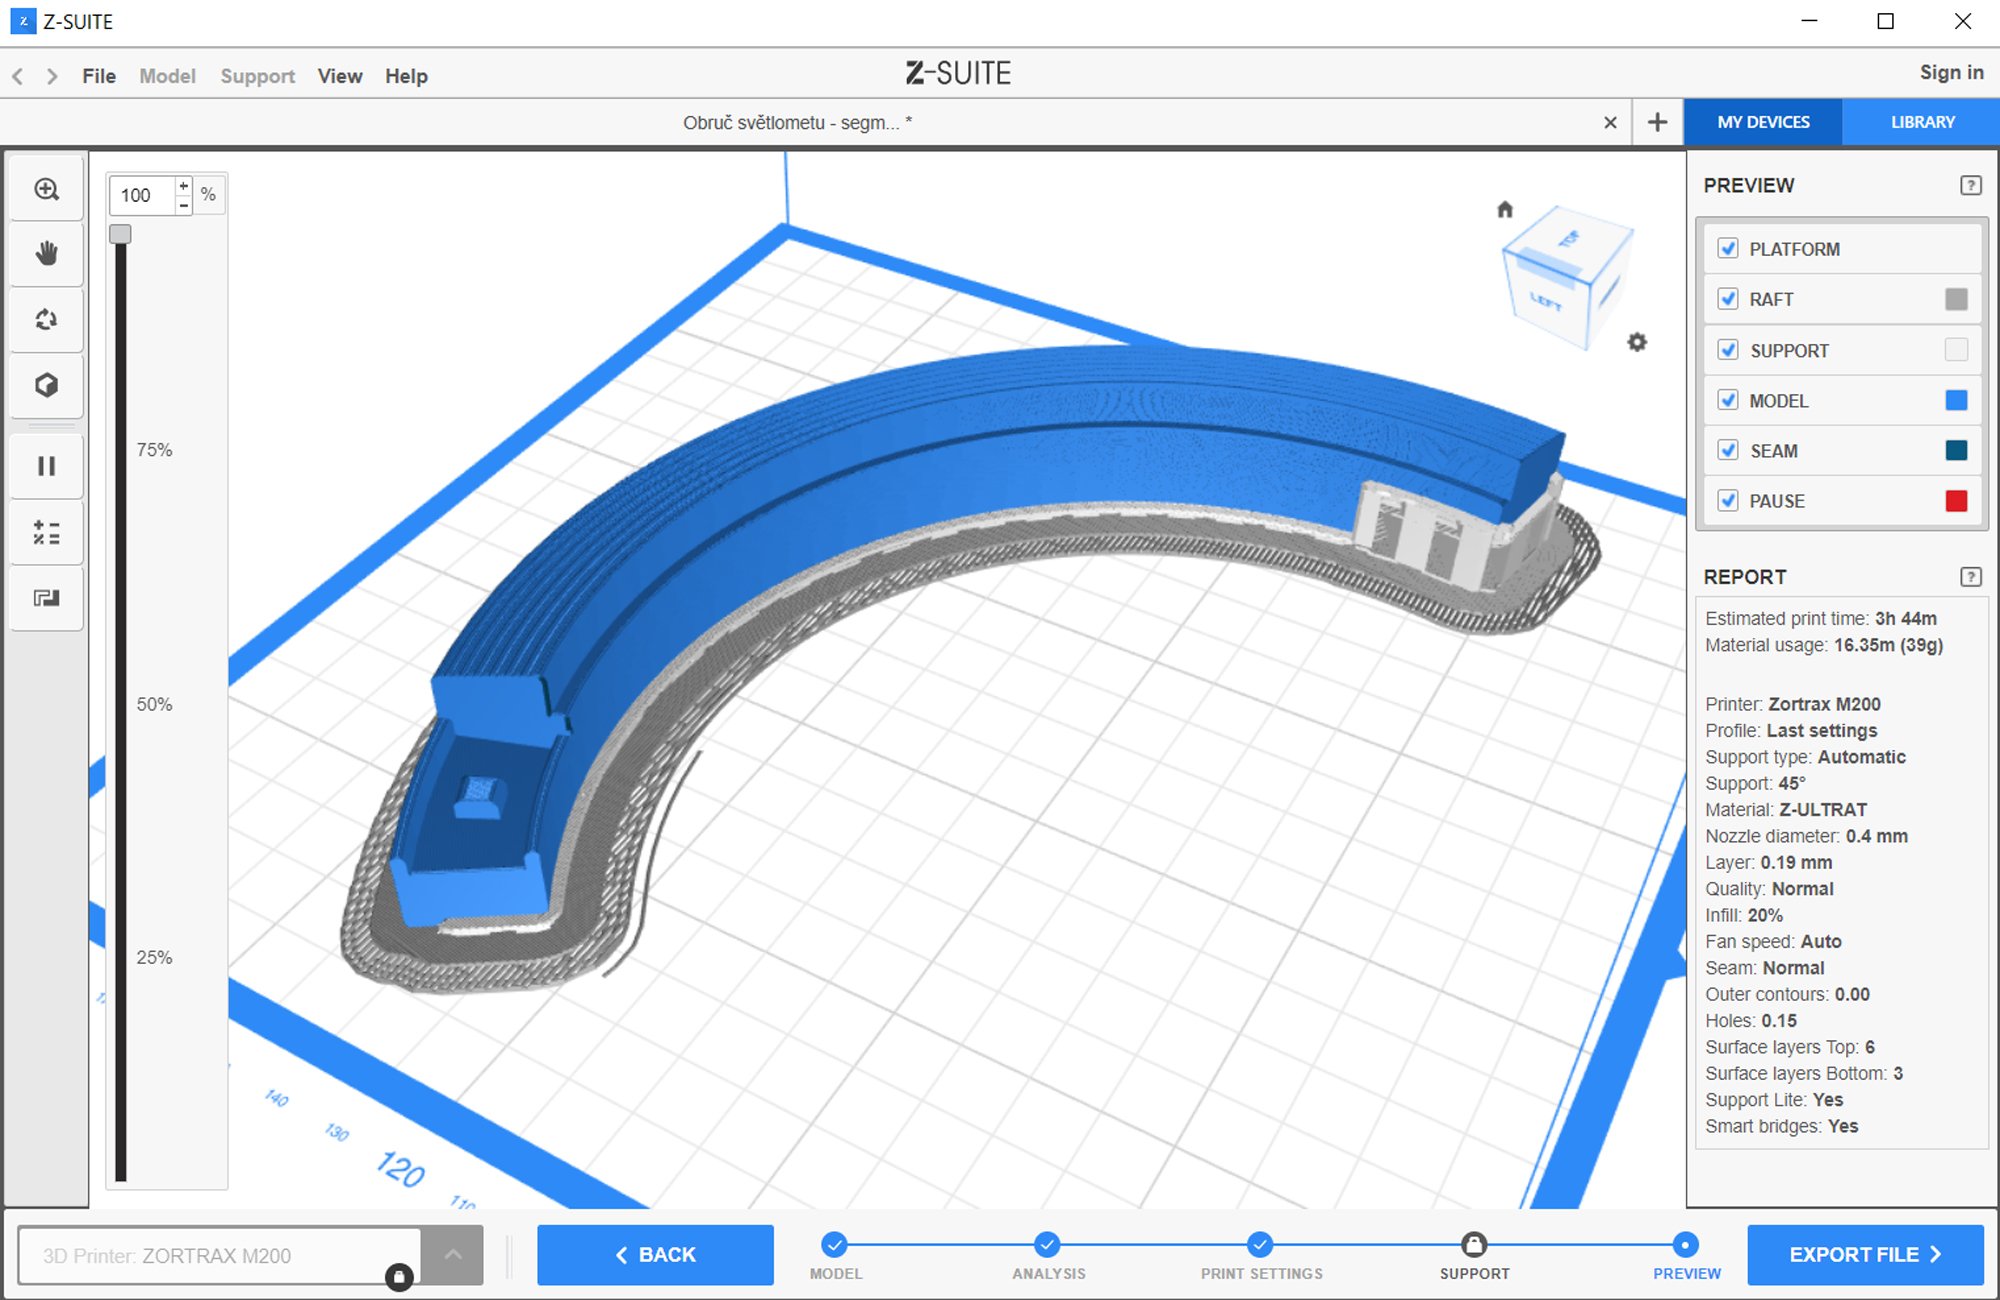Click the PAUSE red color swatch
Viewport: 2000px width, 1300px height.
1956,500
